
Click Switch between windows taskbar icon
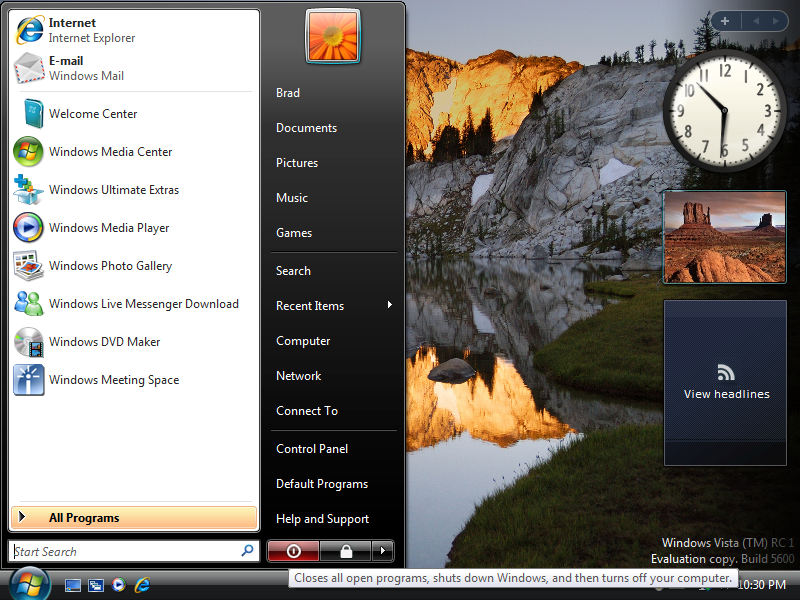pos(95,585)
